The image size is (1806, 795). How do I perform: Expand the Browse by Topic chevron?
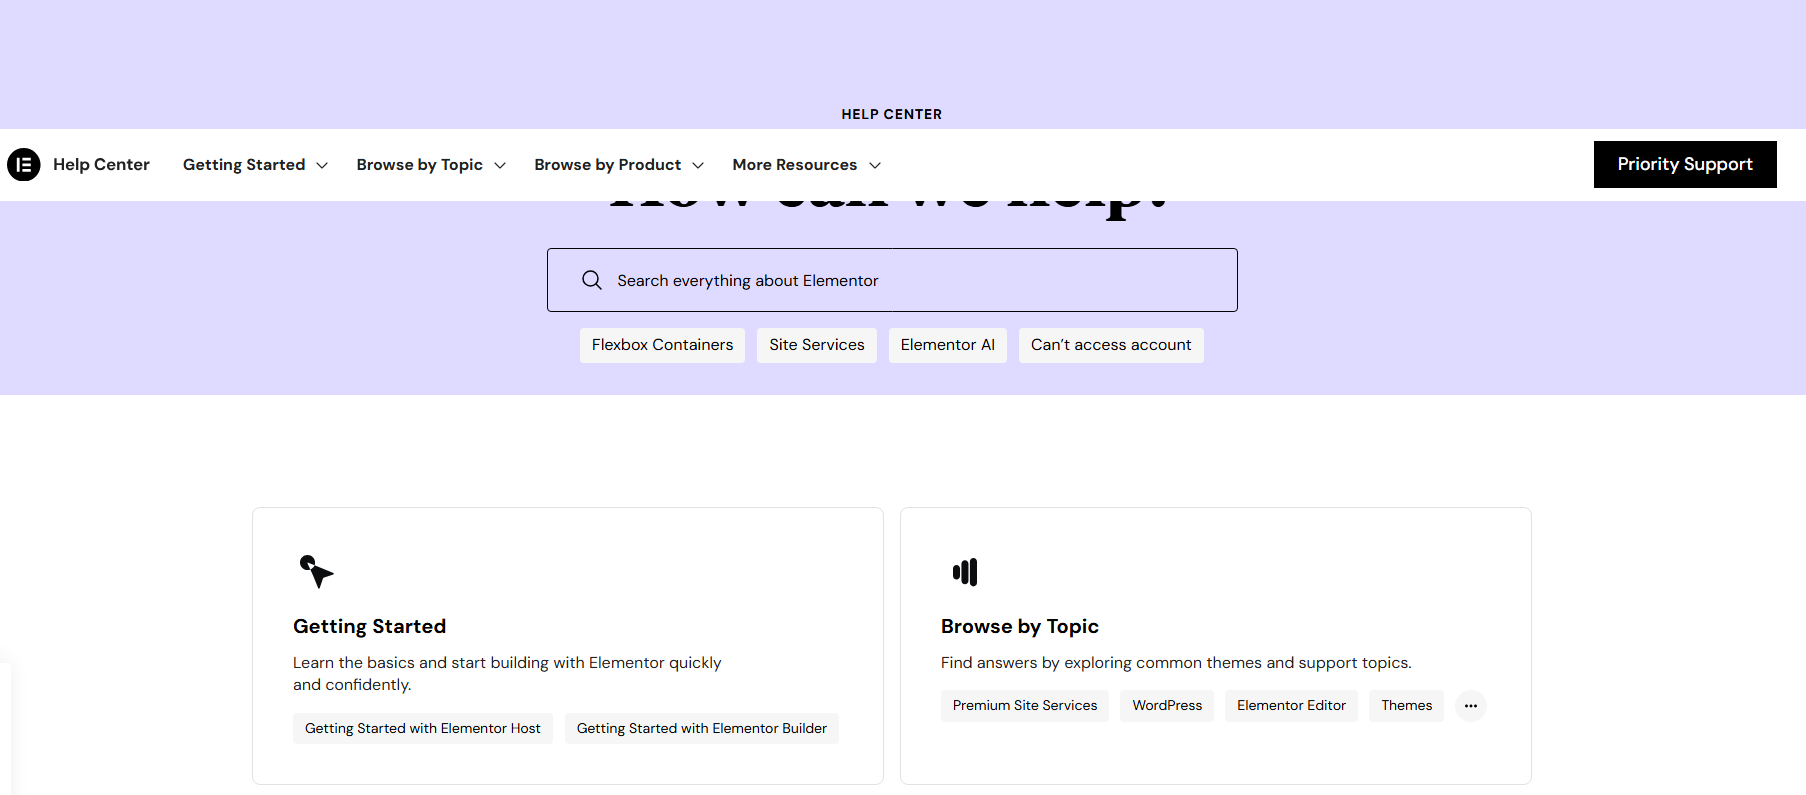tap(500, 166)
